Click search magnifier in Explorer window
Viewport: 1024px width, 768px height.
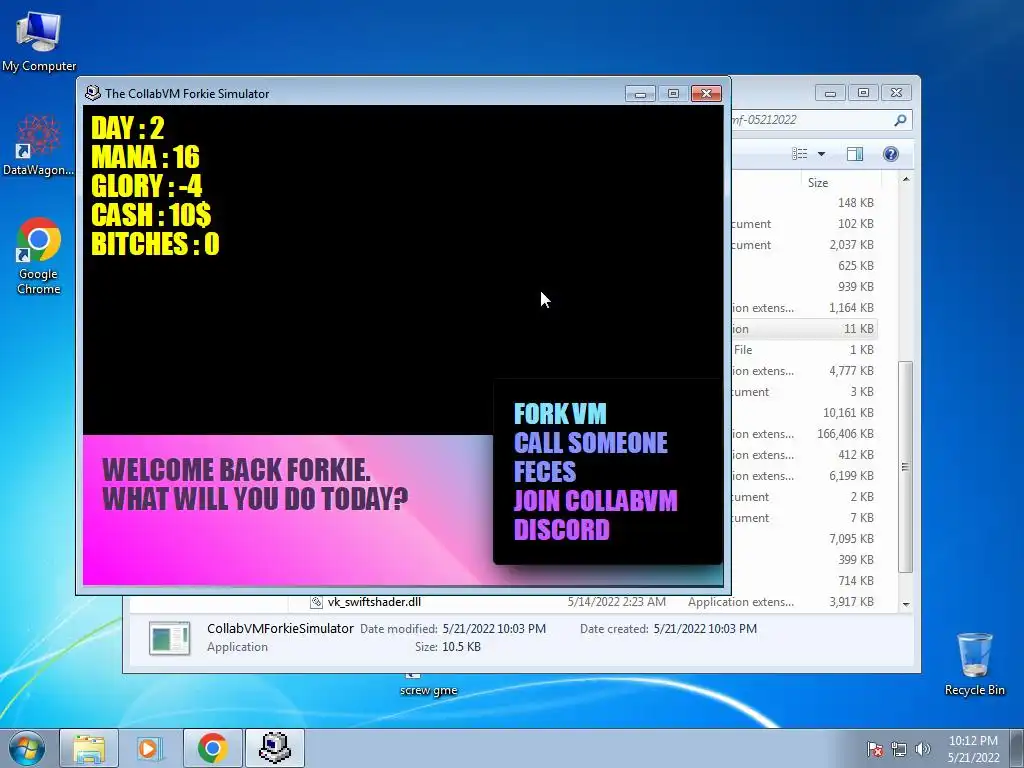coord(900,120)
